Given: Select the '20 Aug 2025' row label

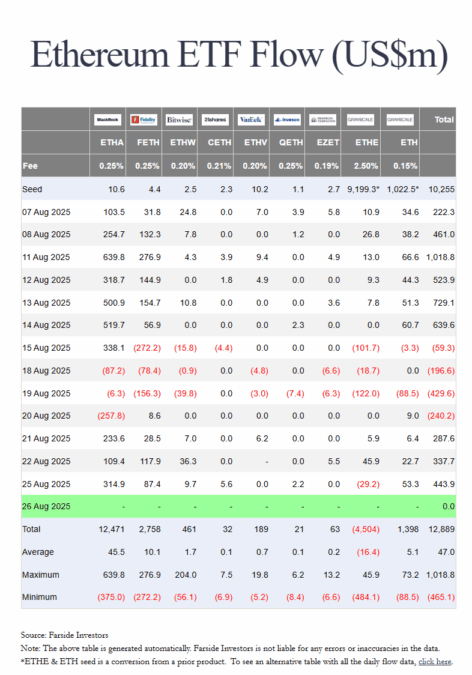Looking at the screenshot, I should pos(46,416).
